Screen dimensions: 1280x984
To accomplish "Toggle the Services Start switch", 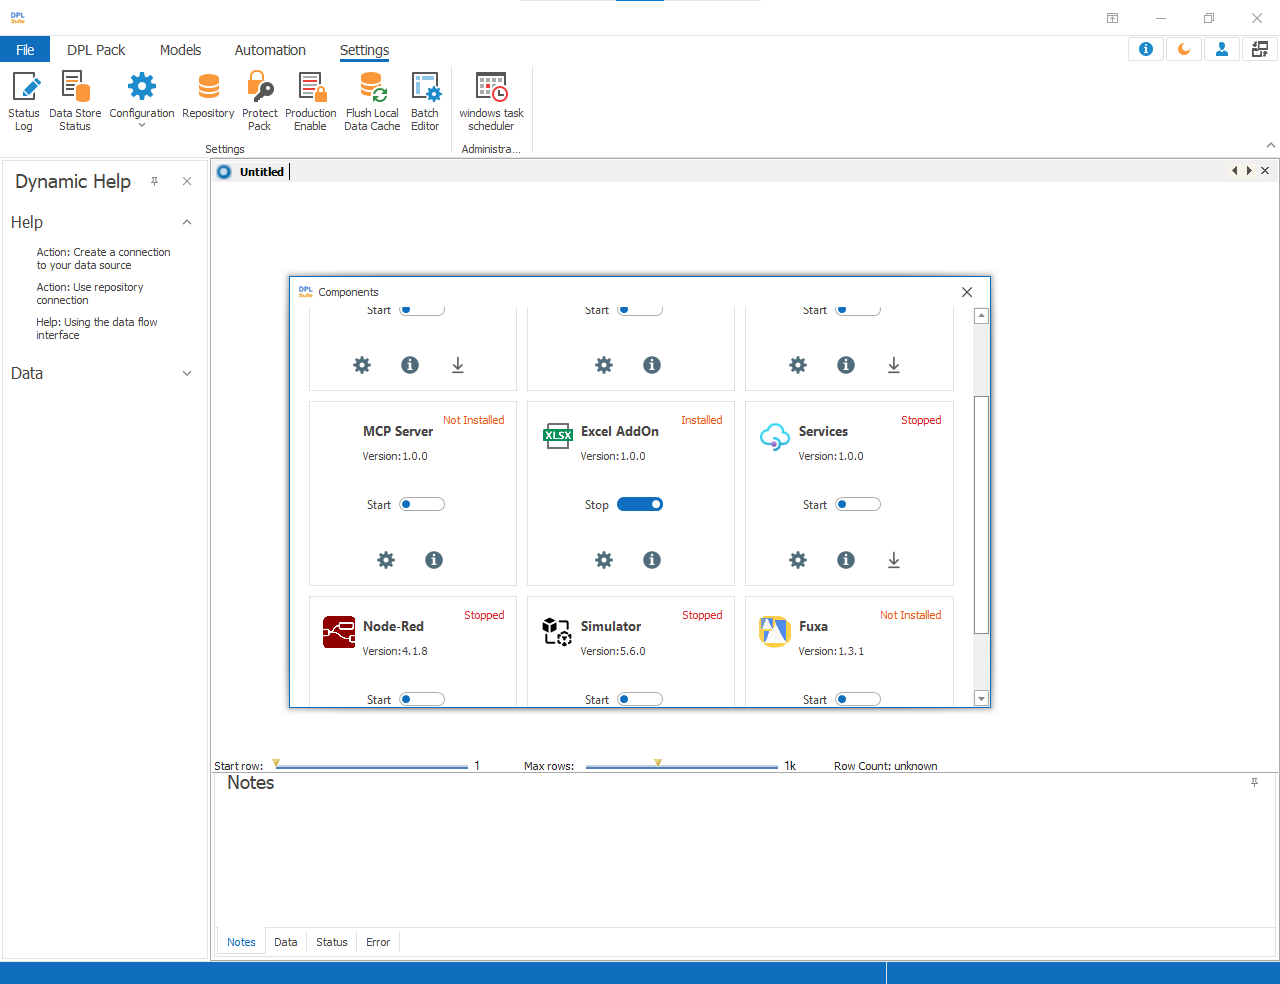I will pyautogui.click(x=858, y=505).
